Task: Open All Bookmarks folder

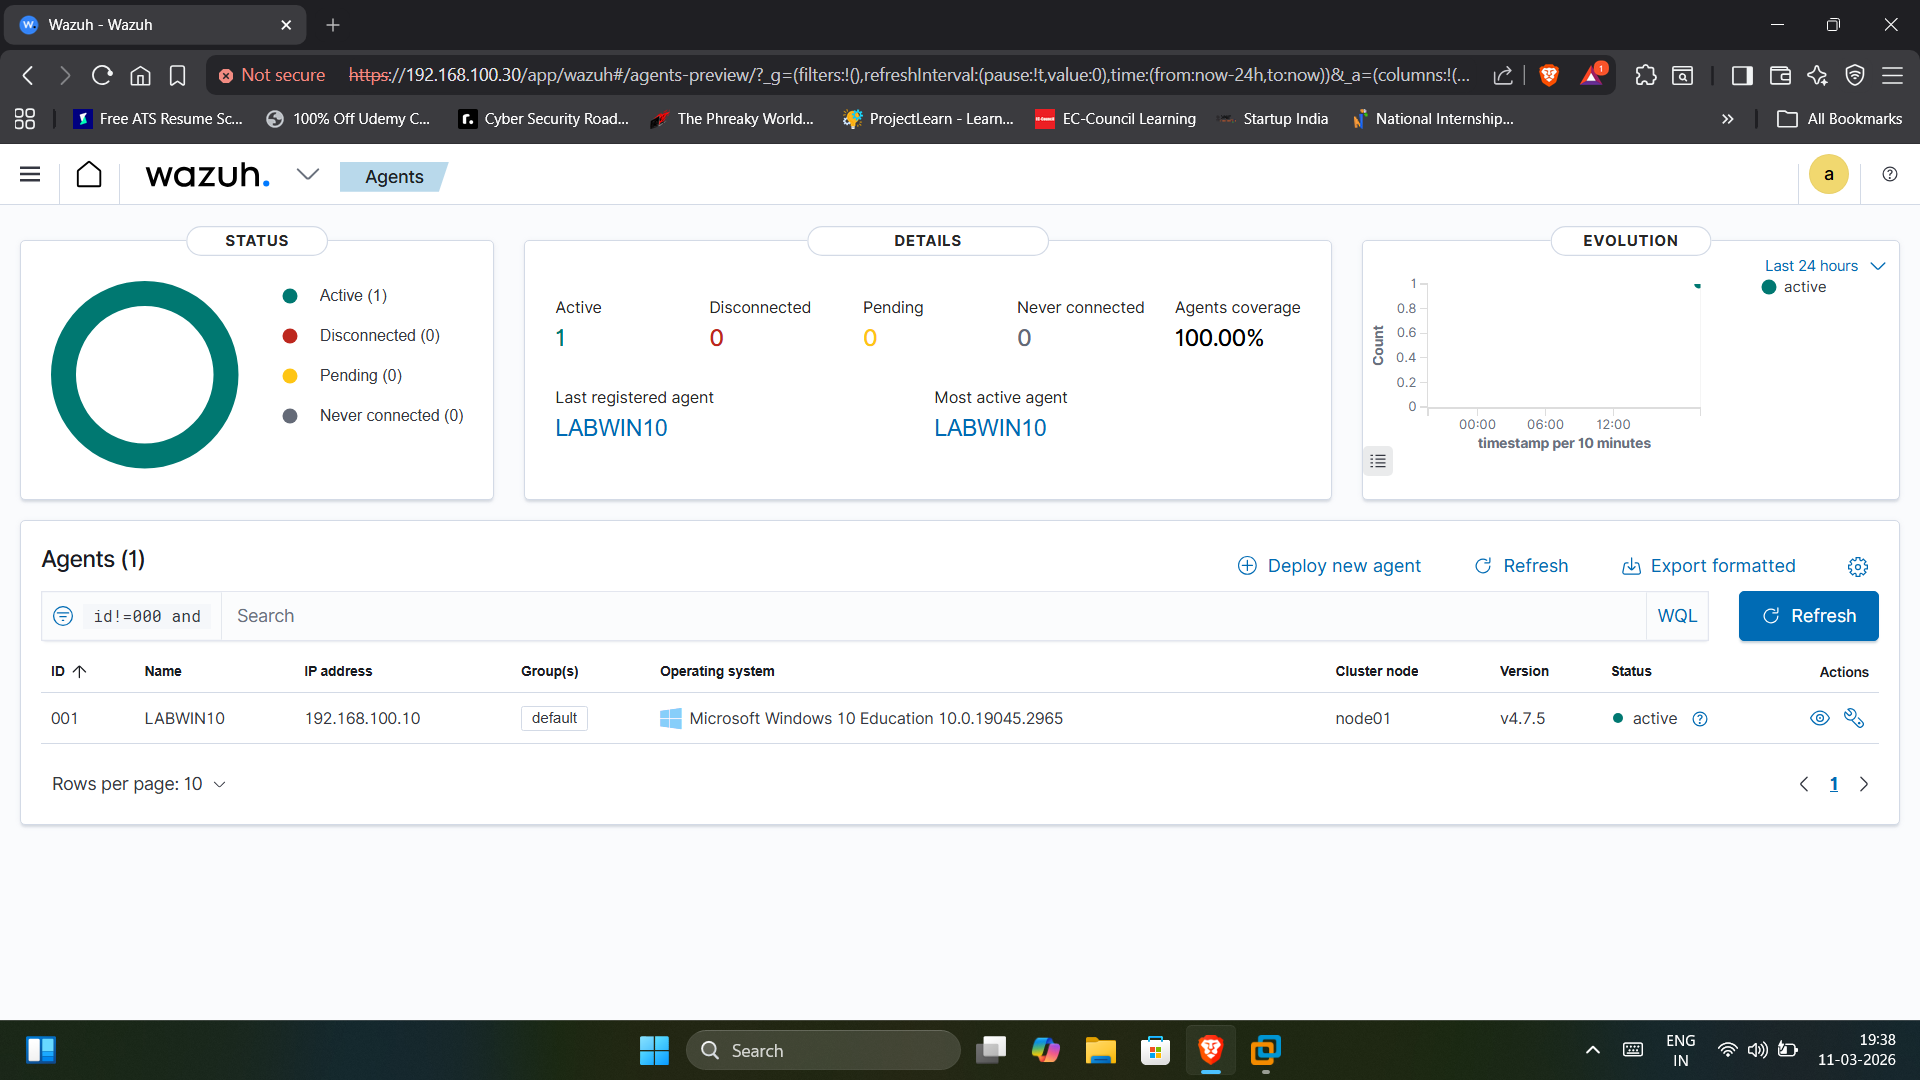Action: tap(1840, 119)
